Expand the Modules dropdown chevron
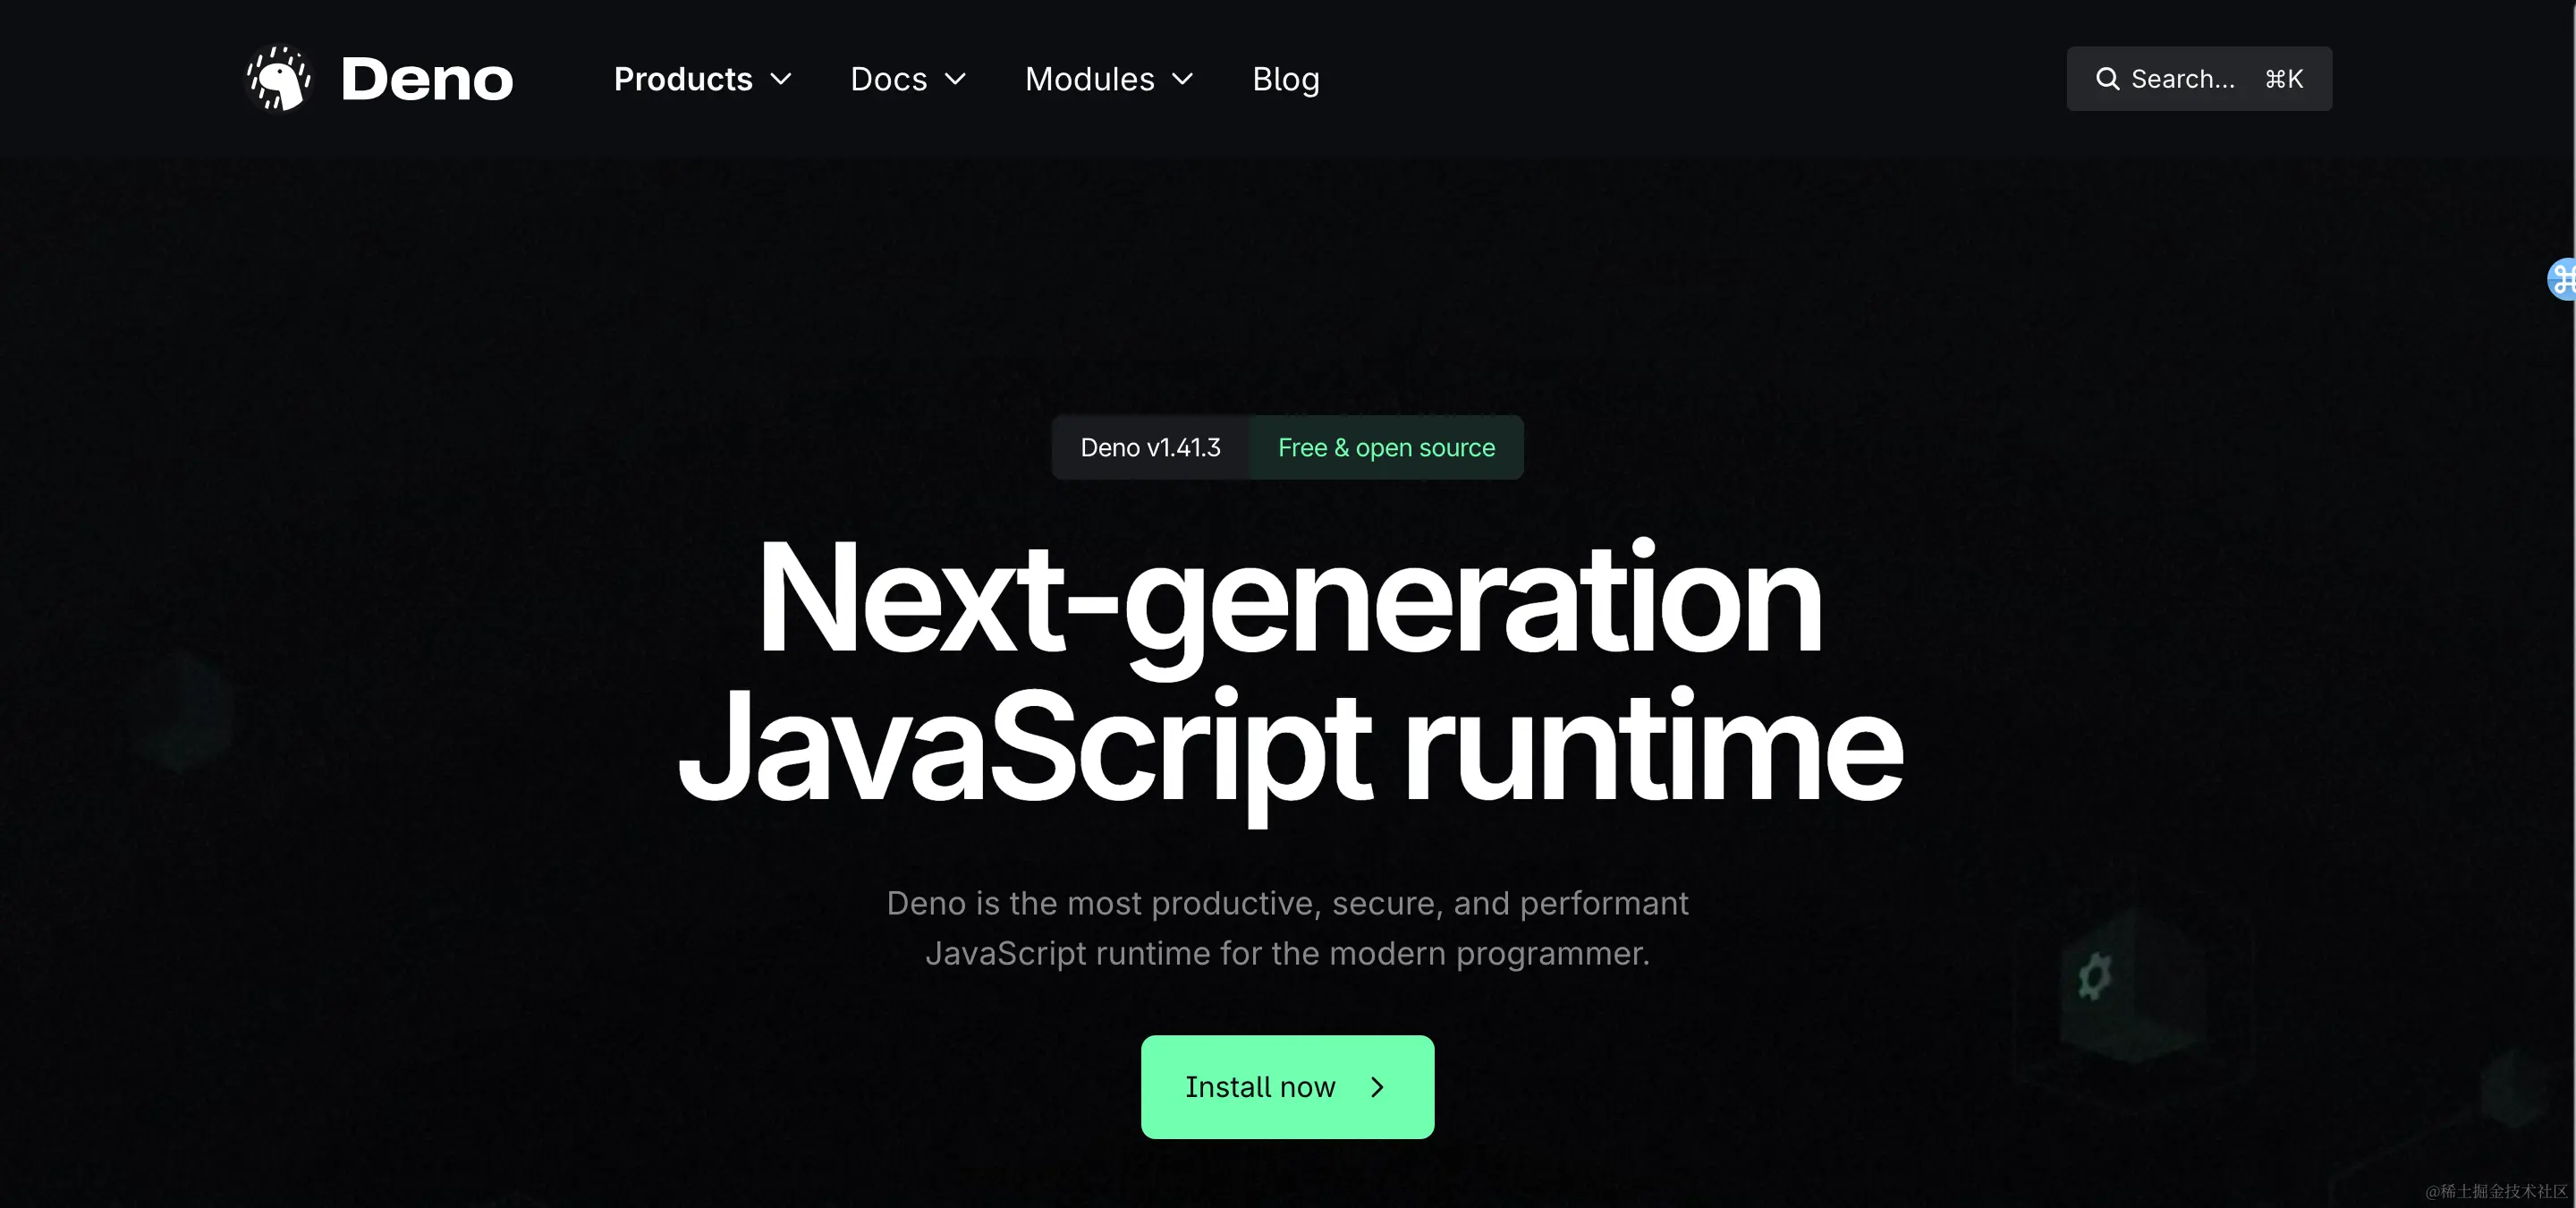This screenshot has width=2576, height=1208. [1183, 79]
